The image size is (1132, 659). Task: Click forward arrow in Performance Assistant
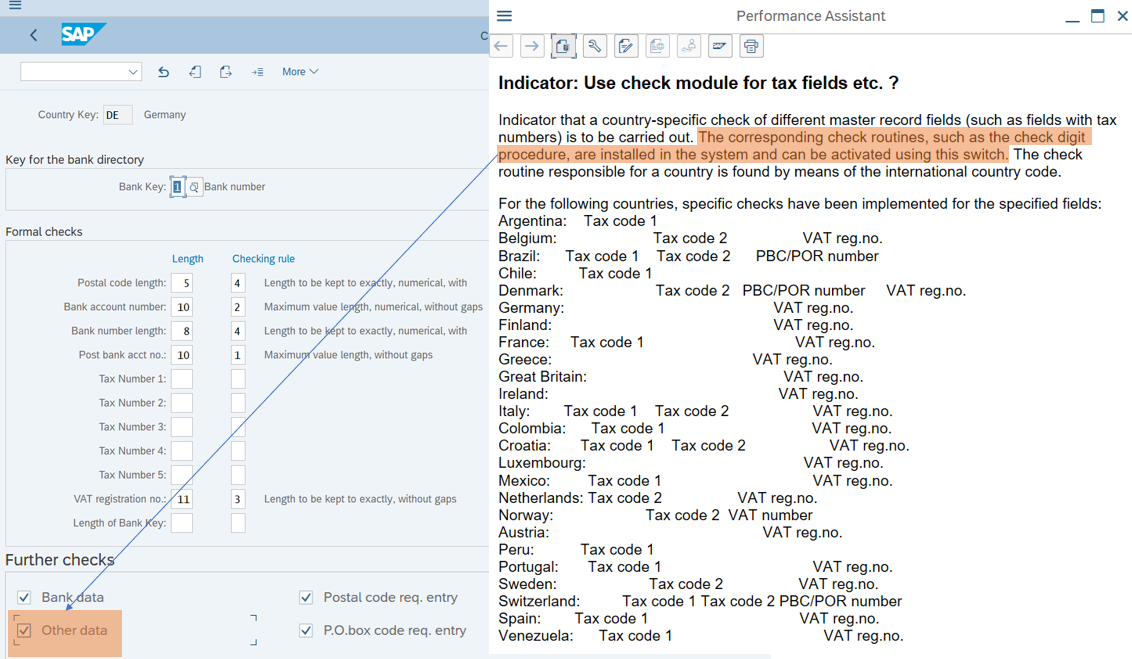pos(532,46)
